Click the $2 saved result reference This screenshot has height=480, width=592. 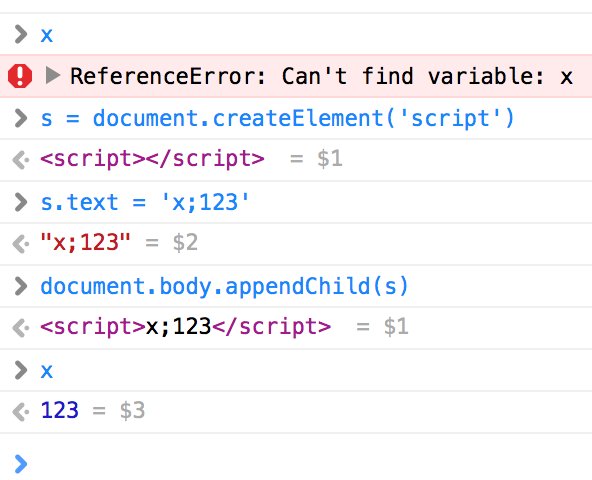coord(185,242)
